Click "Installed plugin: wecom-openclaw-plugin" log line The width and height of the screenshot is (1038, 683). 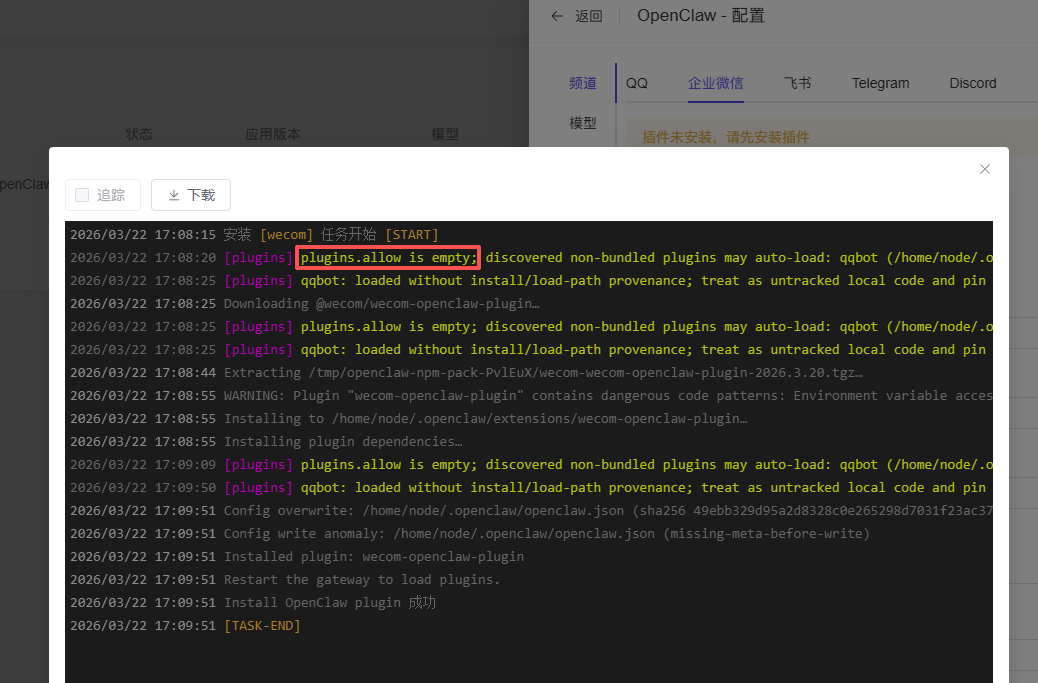coord(373,557)
